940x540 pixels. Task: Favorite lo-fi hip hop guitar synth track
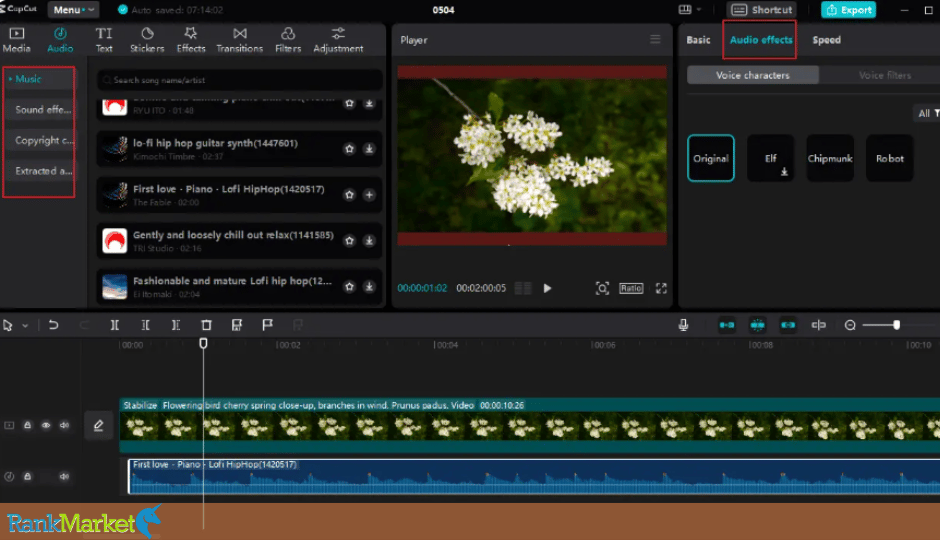coord(350,149)
